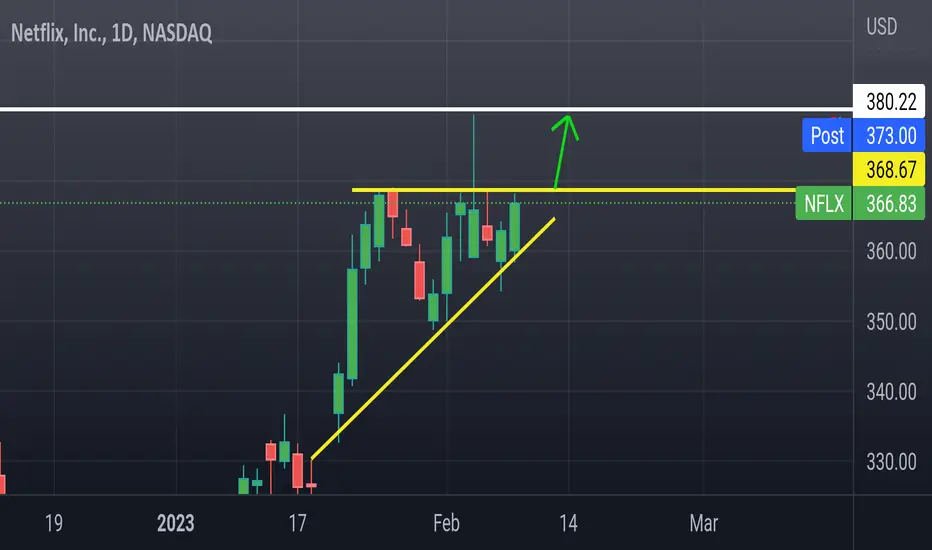Select the yellow horizontal resistance line
This screenshot has height=550, width=932.
click(574, 190)
